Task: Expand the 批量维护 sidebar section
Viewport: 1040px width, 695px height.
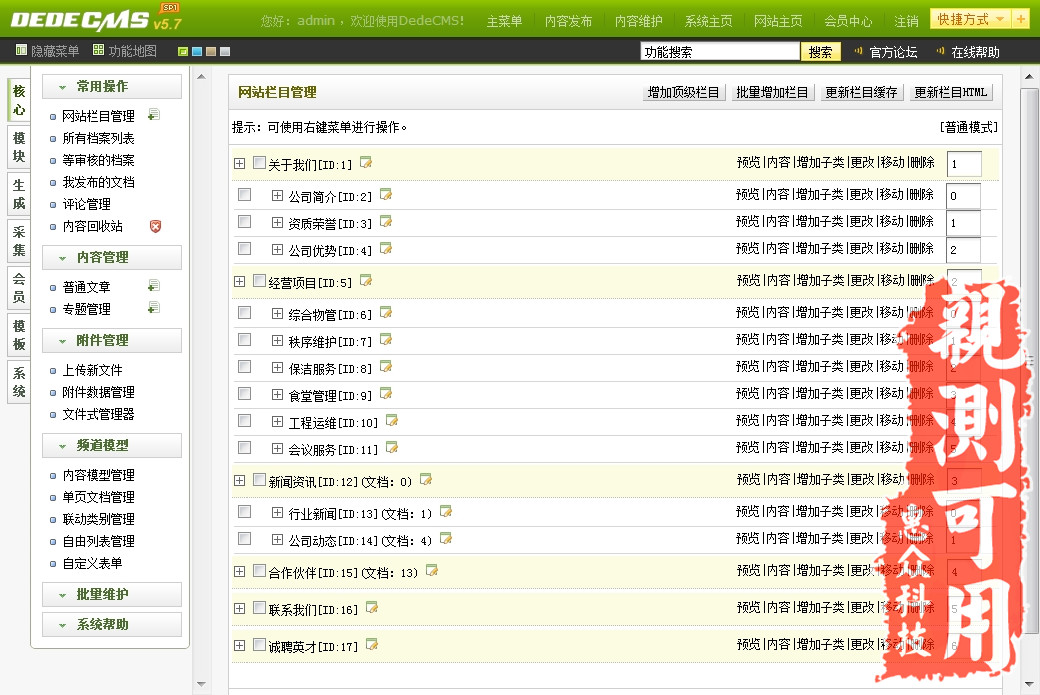Action: 111,594
